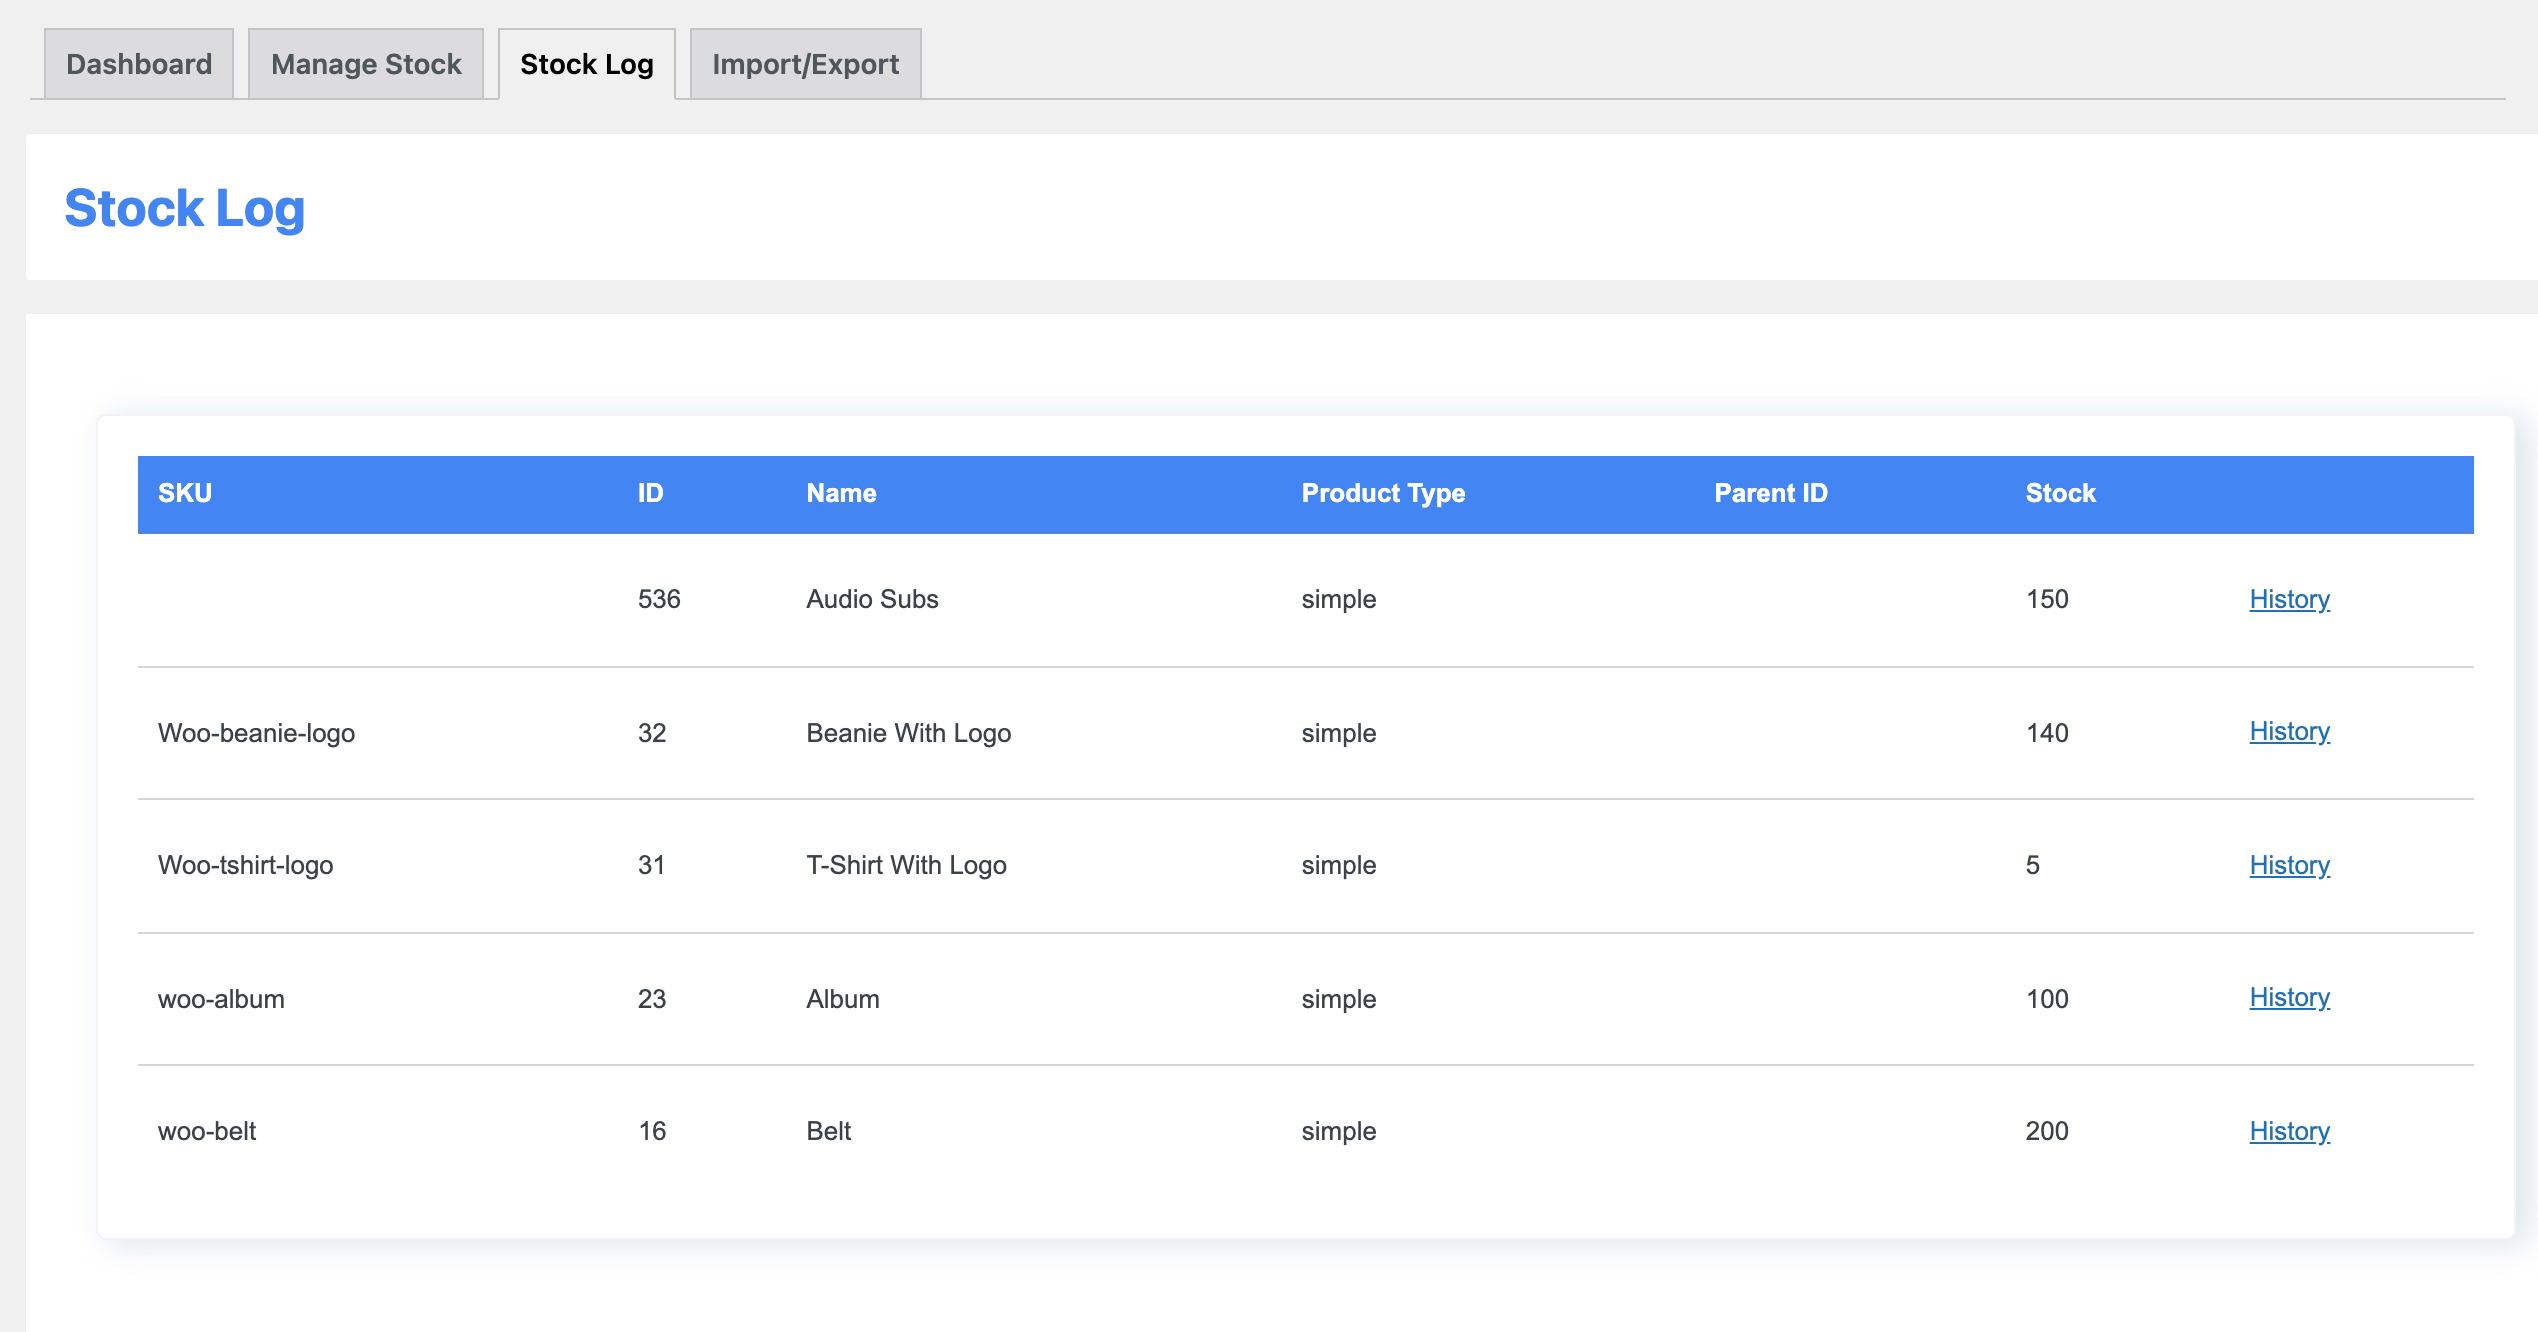This screenshot has width=2538, height=1332.
Task: Switch to the Dashboard tab
Action: coord(137,63)
